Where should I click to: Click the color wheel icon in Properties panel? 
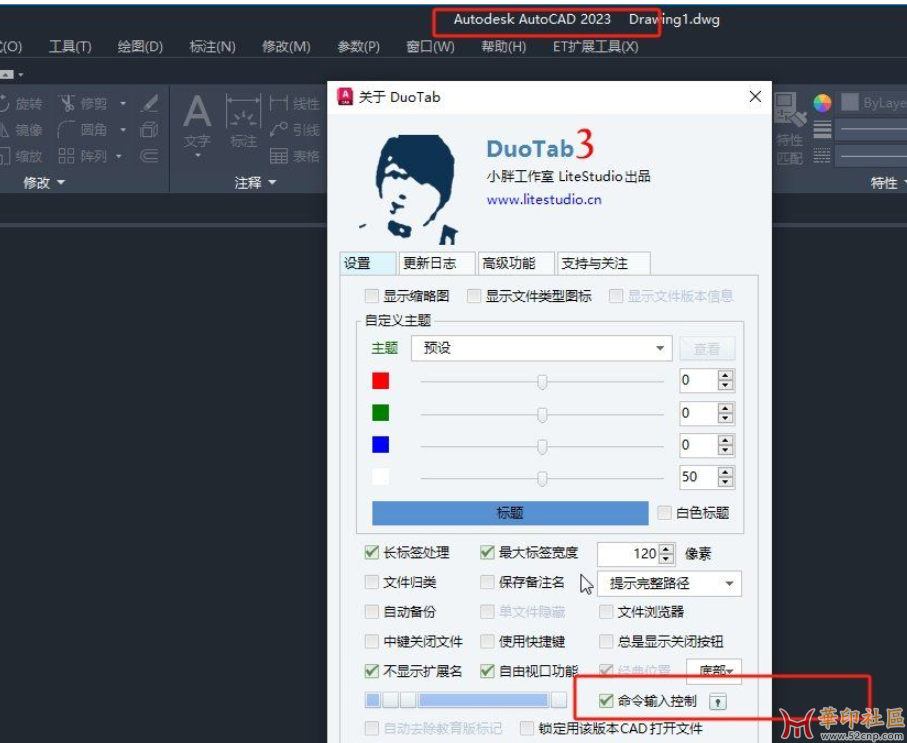click(x=822, y=103)
